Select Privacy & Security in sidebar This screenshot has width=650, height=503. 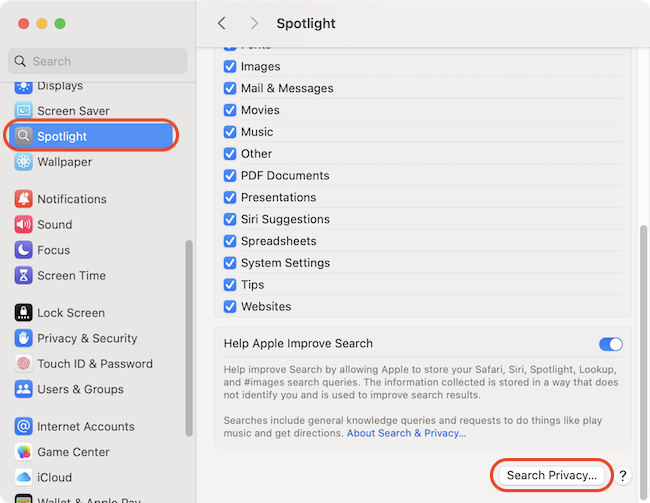tap(87, 338)
